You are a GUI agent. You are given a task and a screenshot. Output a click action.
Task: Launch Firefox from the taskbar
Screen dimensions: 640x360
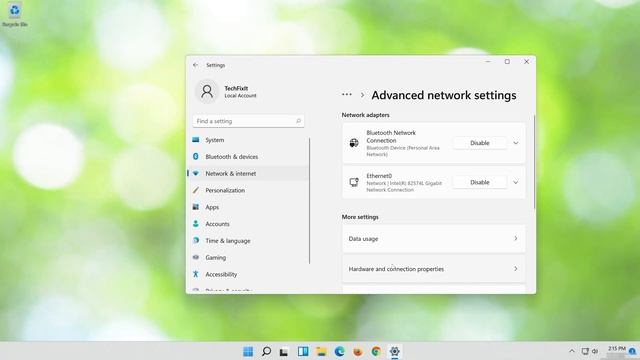point(358,351)
